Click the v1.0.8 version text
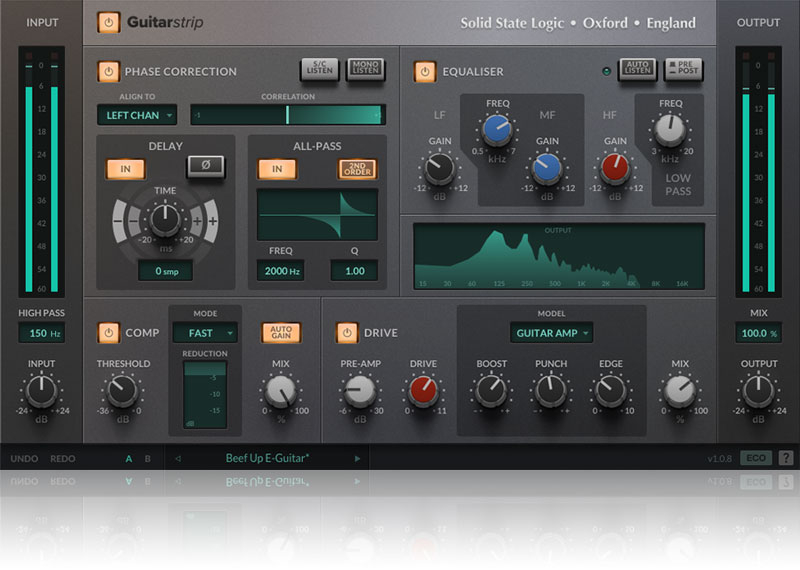Image resolution: width=800 pixels, height=570 pixels. coord(720,459)
